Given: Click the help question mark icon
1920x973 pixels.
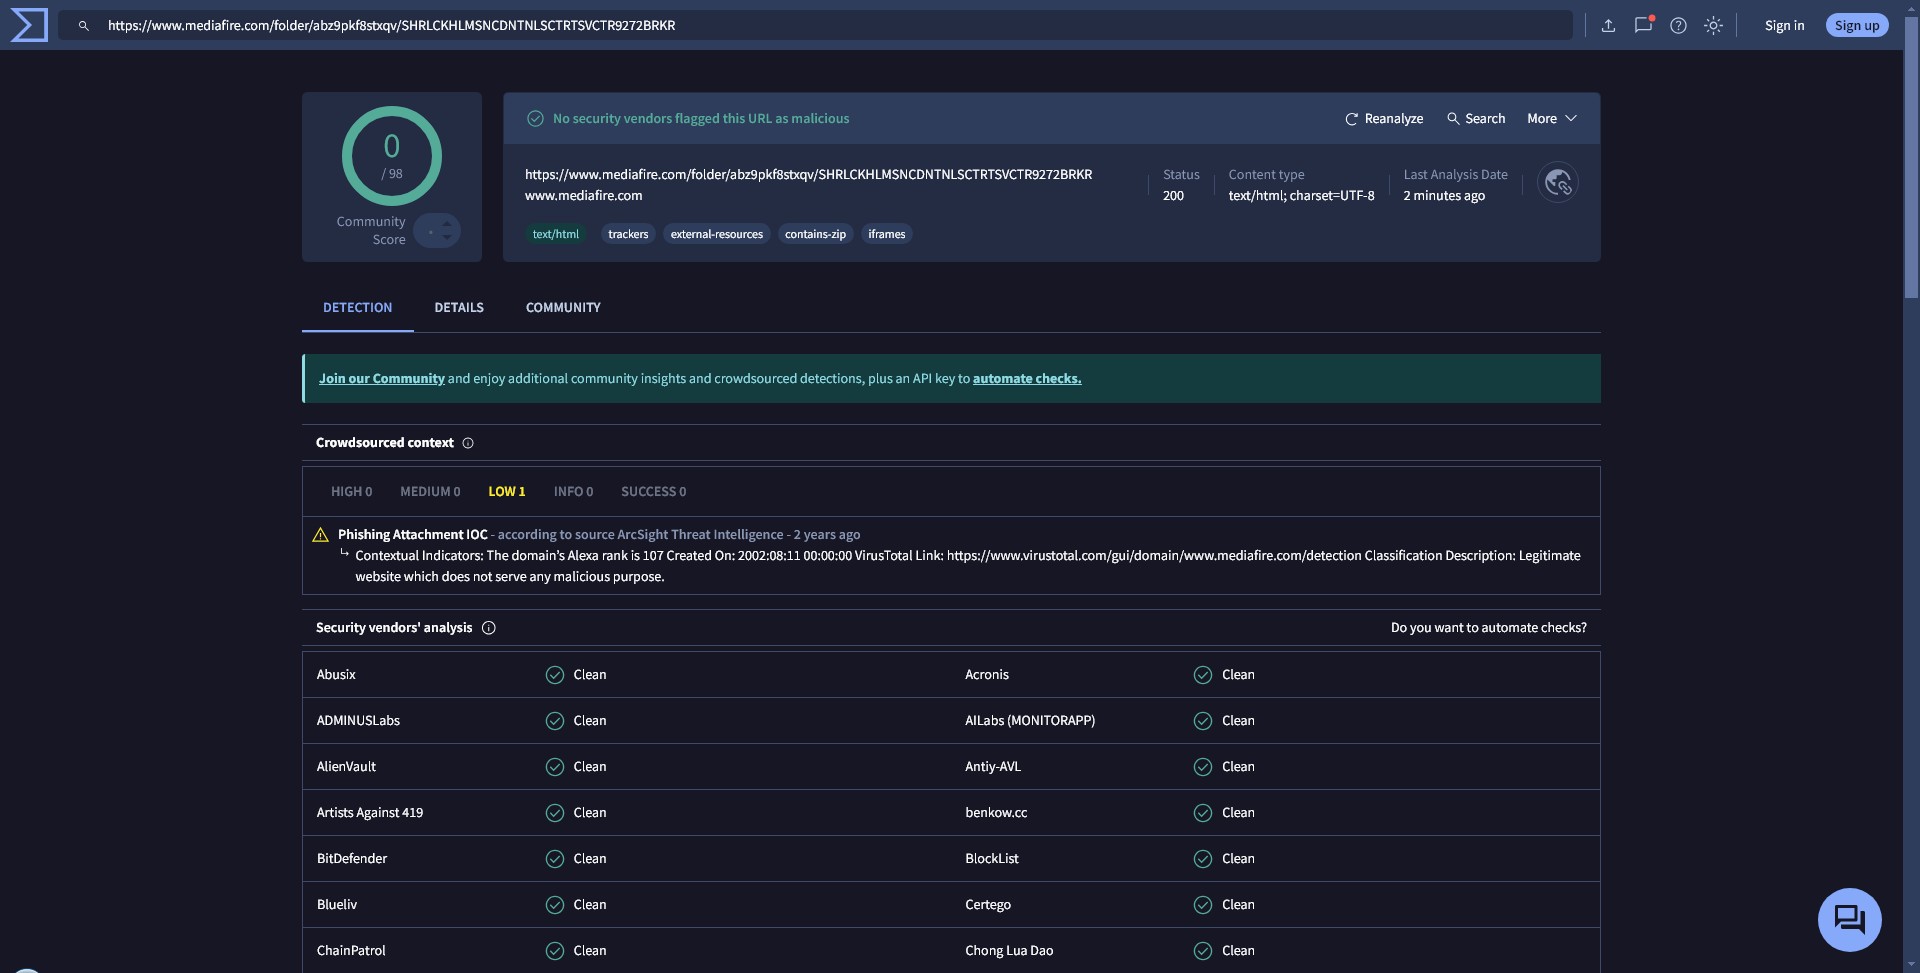Looking at the screenshot, I should tap(1678, 26).
